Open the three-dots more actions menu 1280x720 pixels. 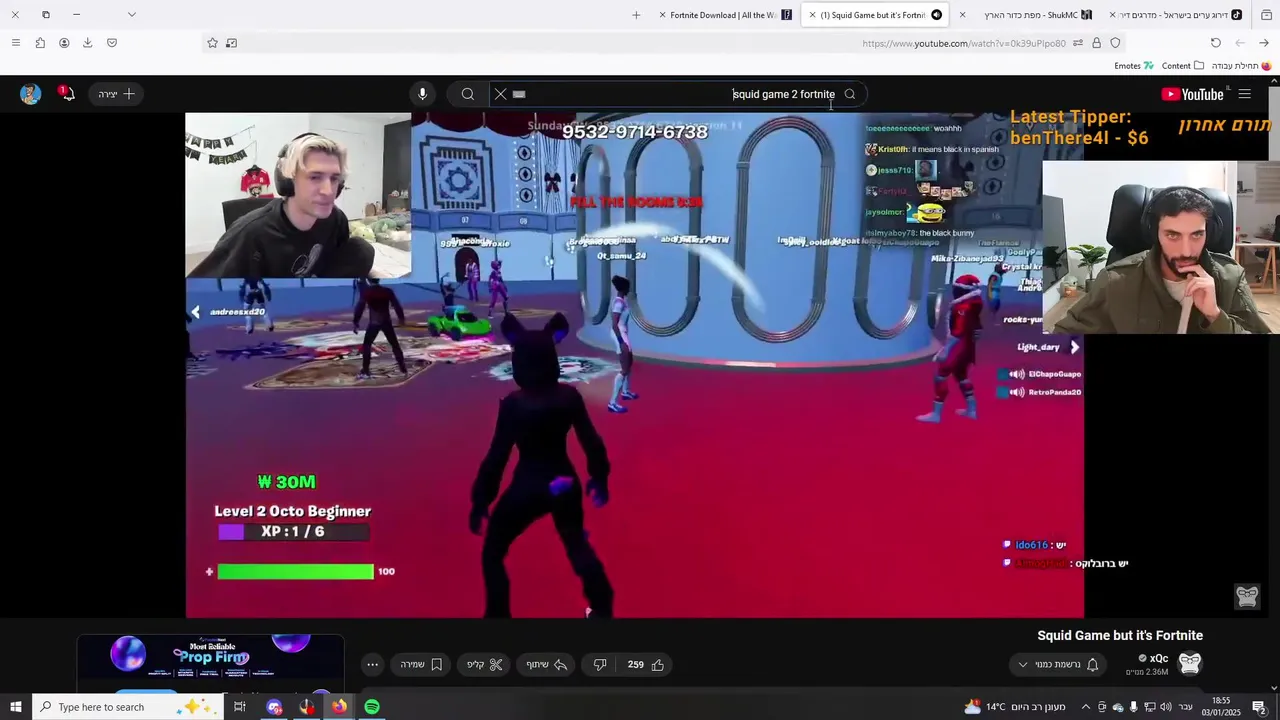click(372, 664)
